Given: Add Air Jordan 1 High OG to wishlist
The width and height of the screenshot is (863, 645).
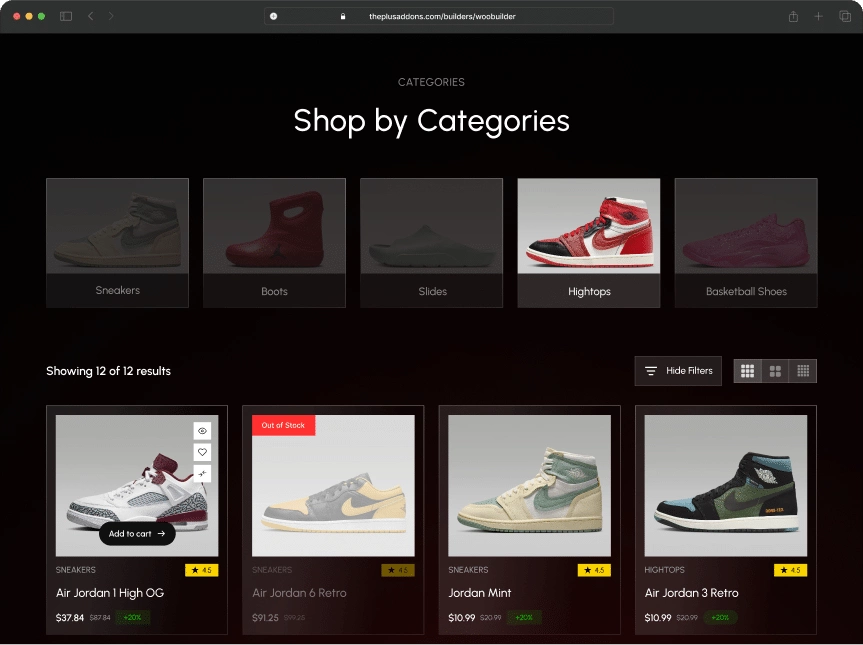Looking at the screenshot, I should click(203, 452).
